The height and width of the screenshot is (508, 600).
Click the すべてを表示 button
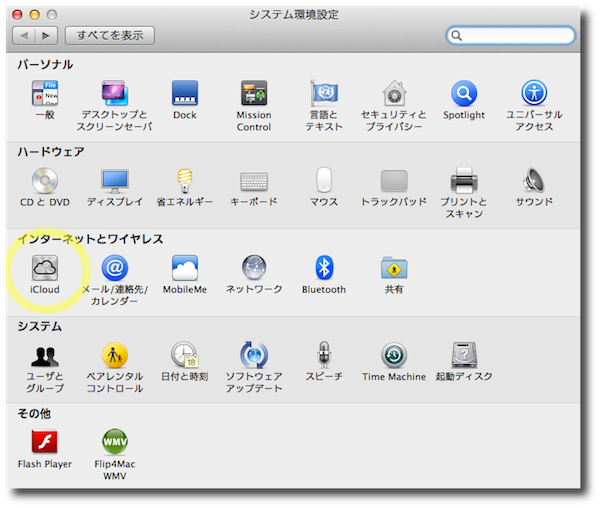click(x=110, y=36)
